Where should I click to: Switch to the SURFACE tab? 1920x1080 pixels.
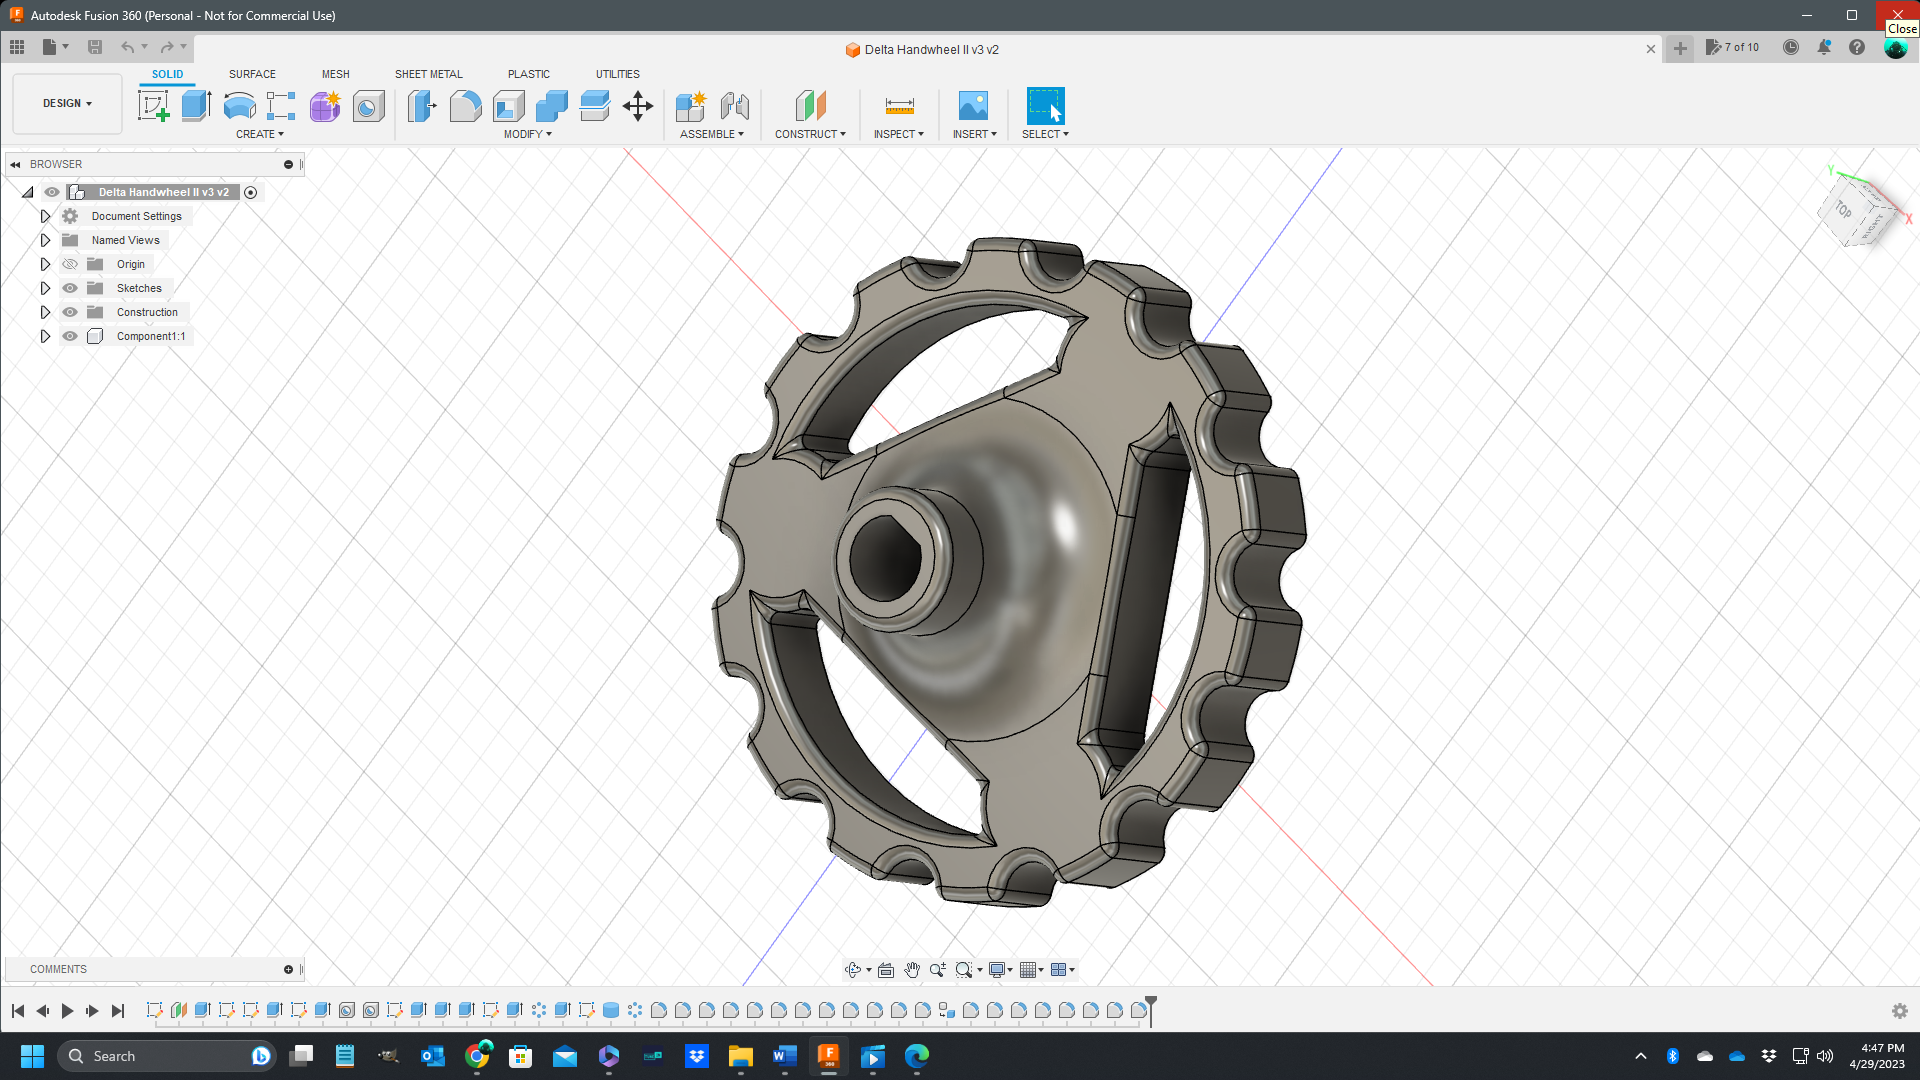[252, 74]
